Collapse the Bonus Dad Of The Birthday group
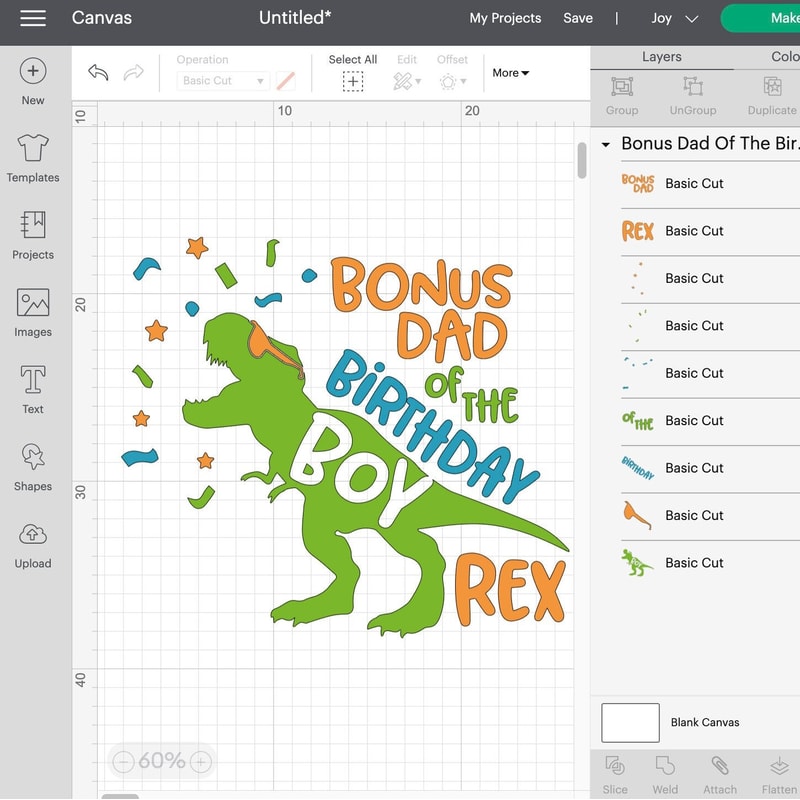Screen dimensions: 800x800 coord(604,144)
